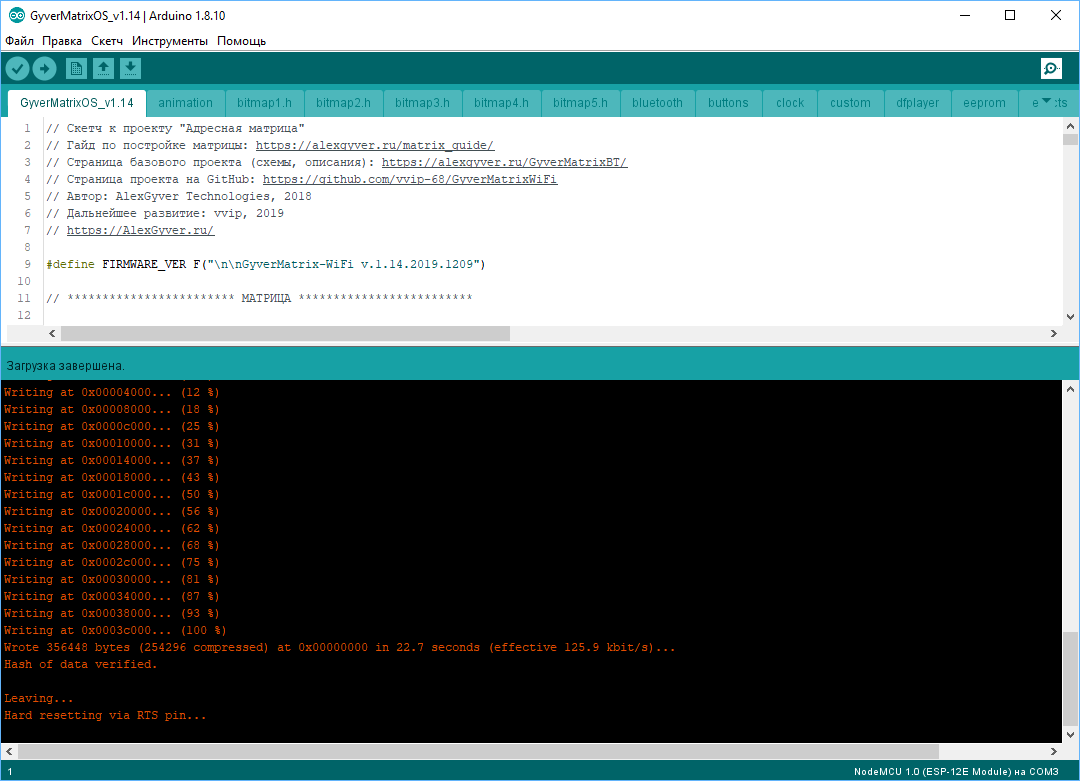
Task: Click the FIRMWARE_VER define on line 9
Action: 266,264
